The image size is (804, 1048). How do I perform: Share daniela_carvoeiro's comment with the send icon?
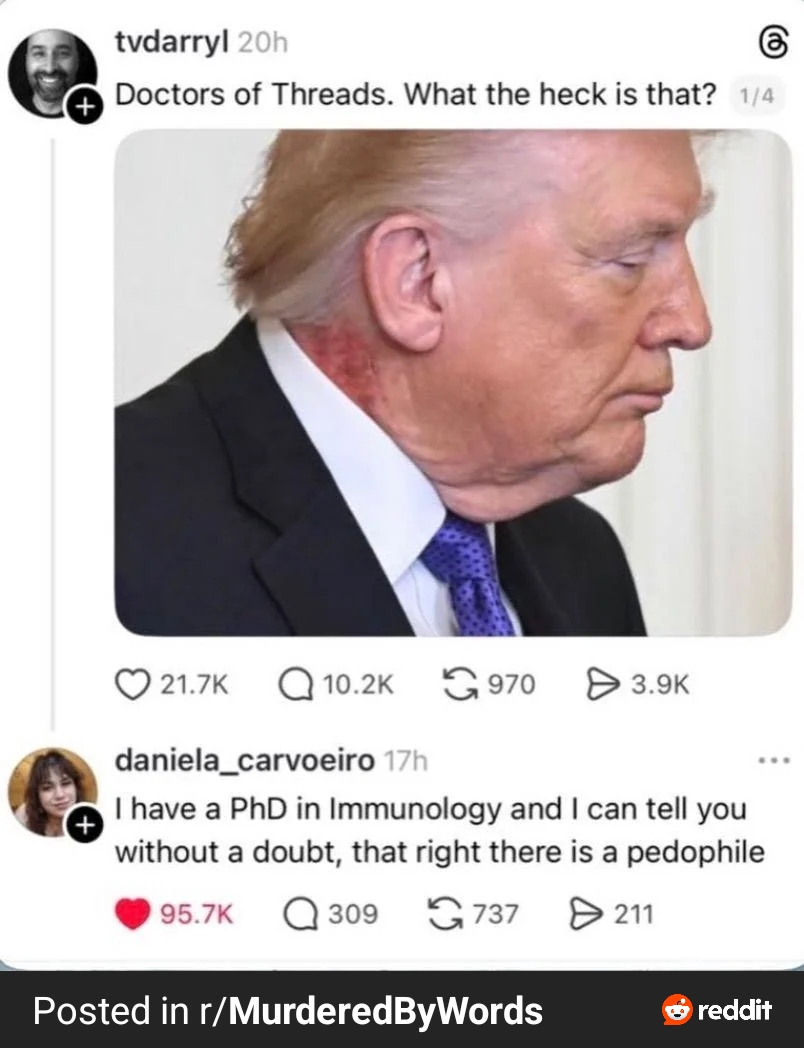pyautogui.click(x=586, y=914)
